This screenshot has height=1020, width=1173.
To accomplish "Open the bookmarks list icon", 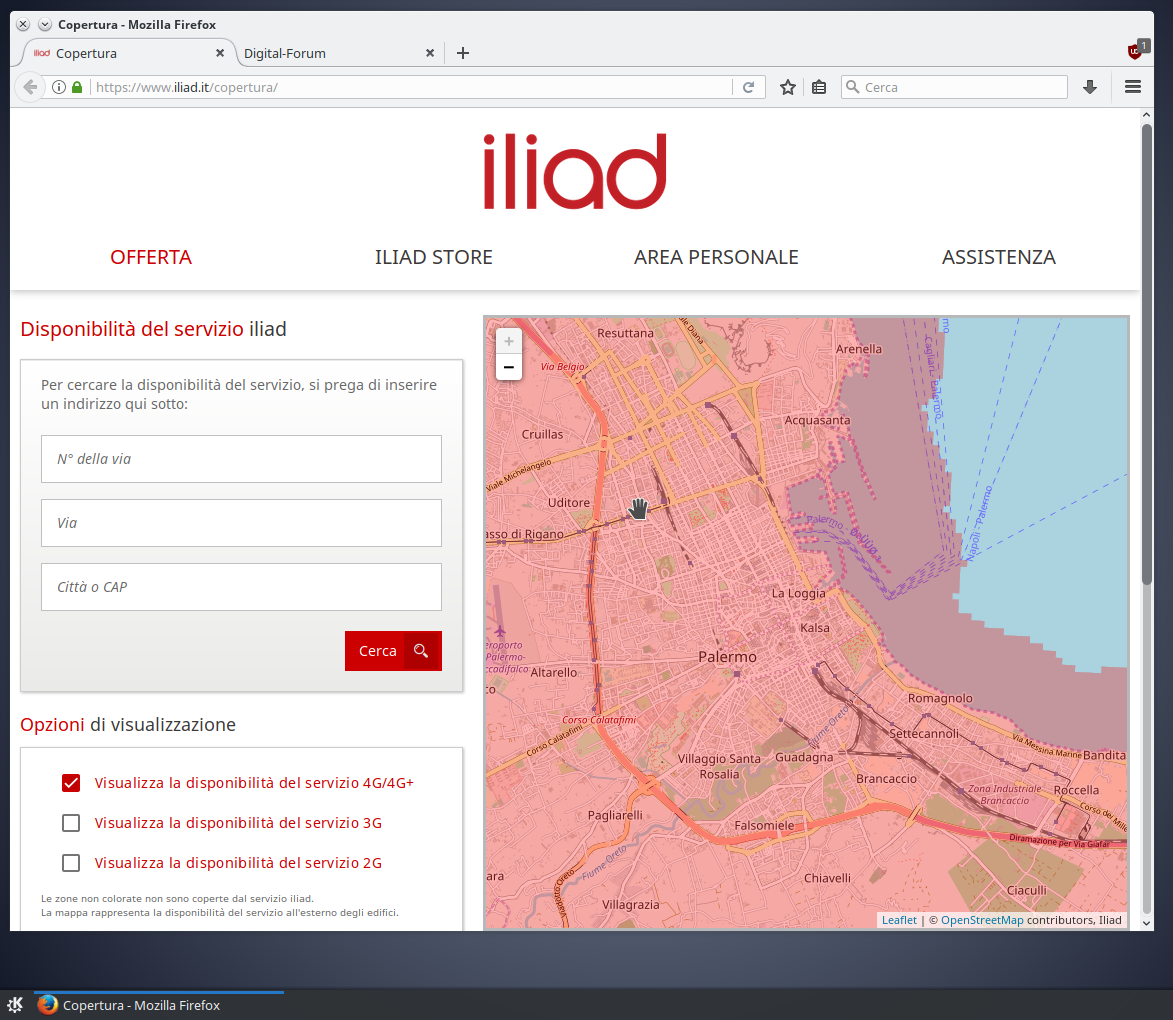I will click(x=819, y=87).
